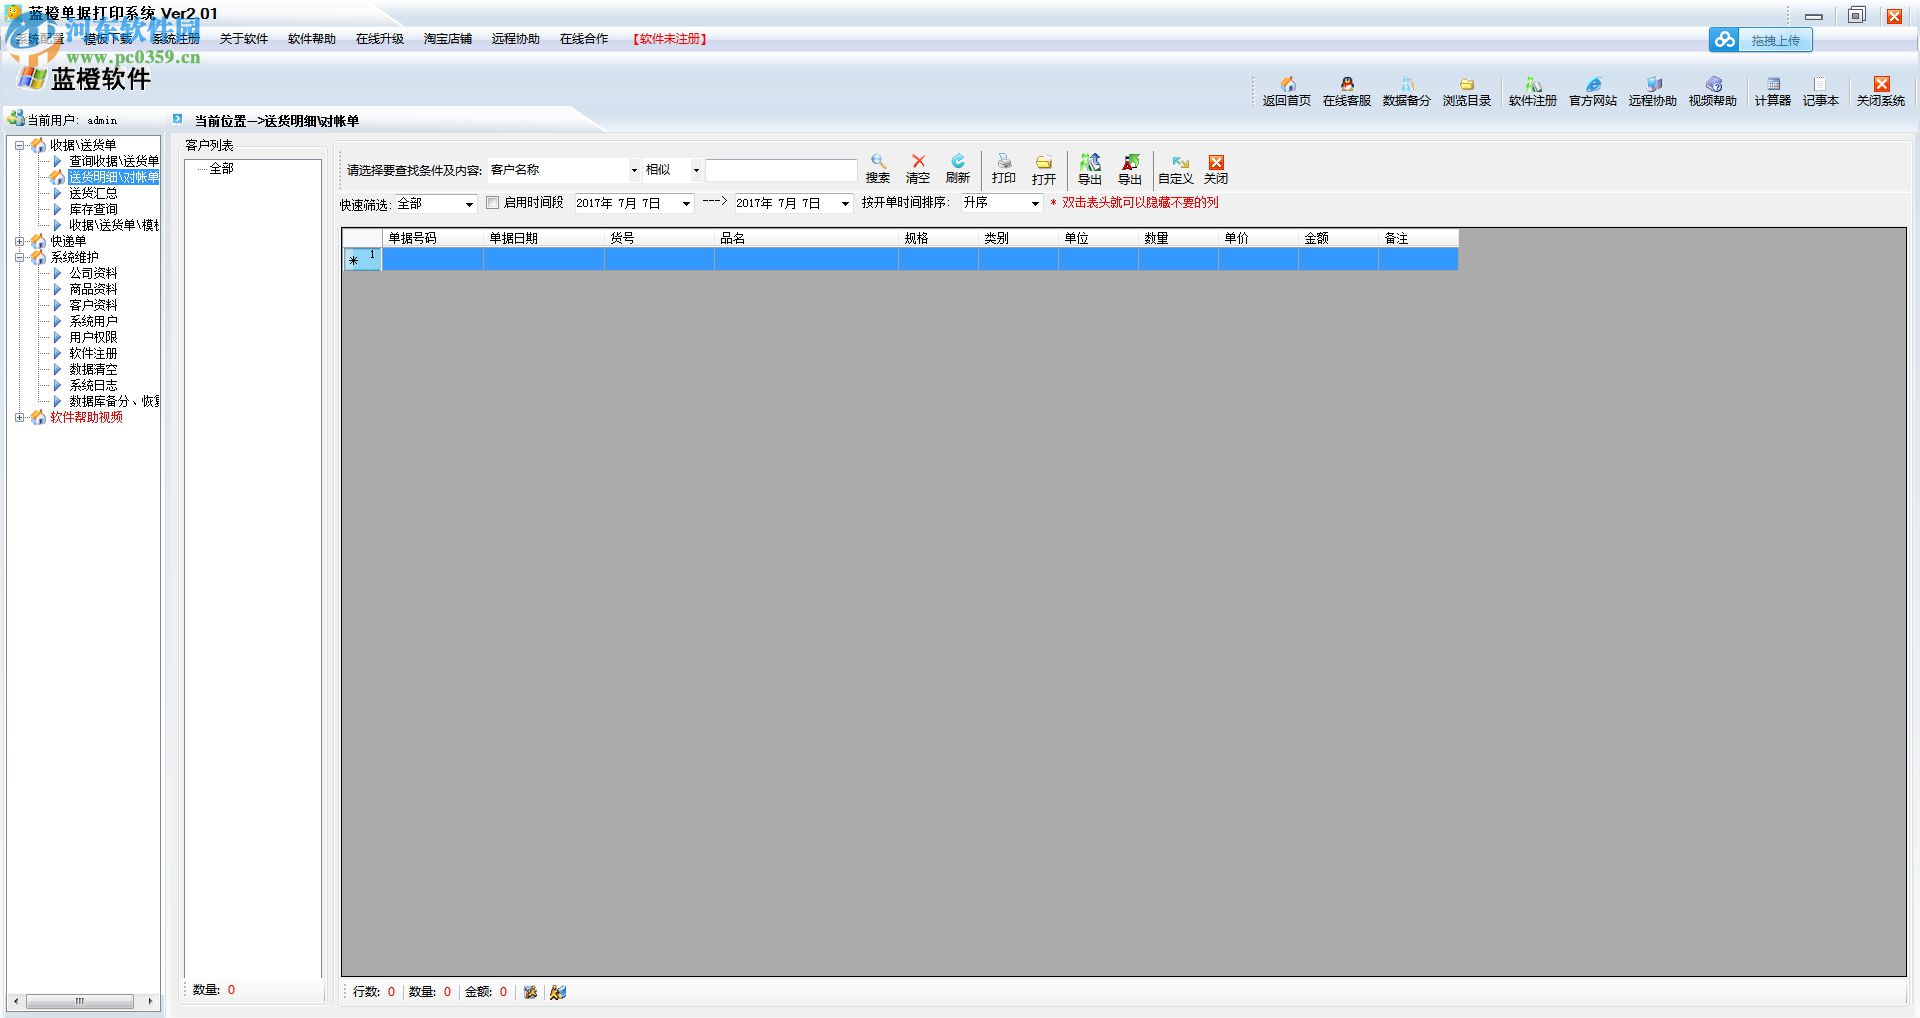Image resolution: width=1920 pixels, height=1018 pixels.
Task: Expand the 快递单 tree node
Action: point(19,241)
